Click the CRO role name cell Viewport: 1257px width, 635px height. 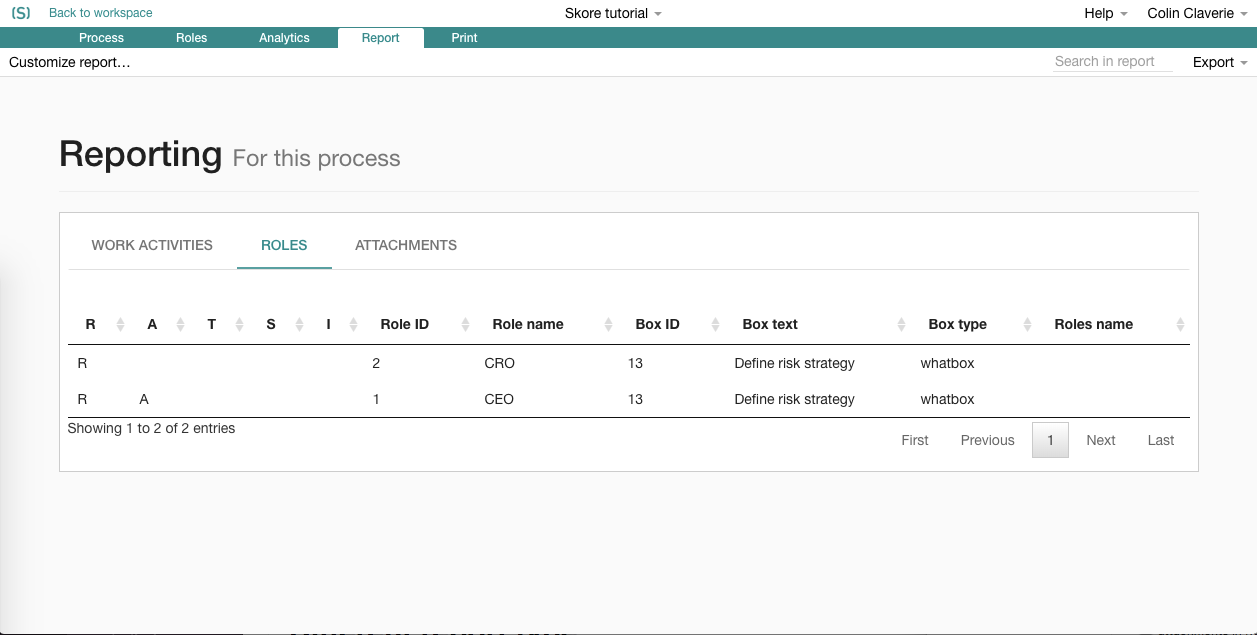click(499, 363)
